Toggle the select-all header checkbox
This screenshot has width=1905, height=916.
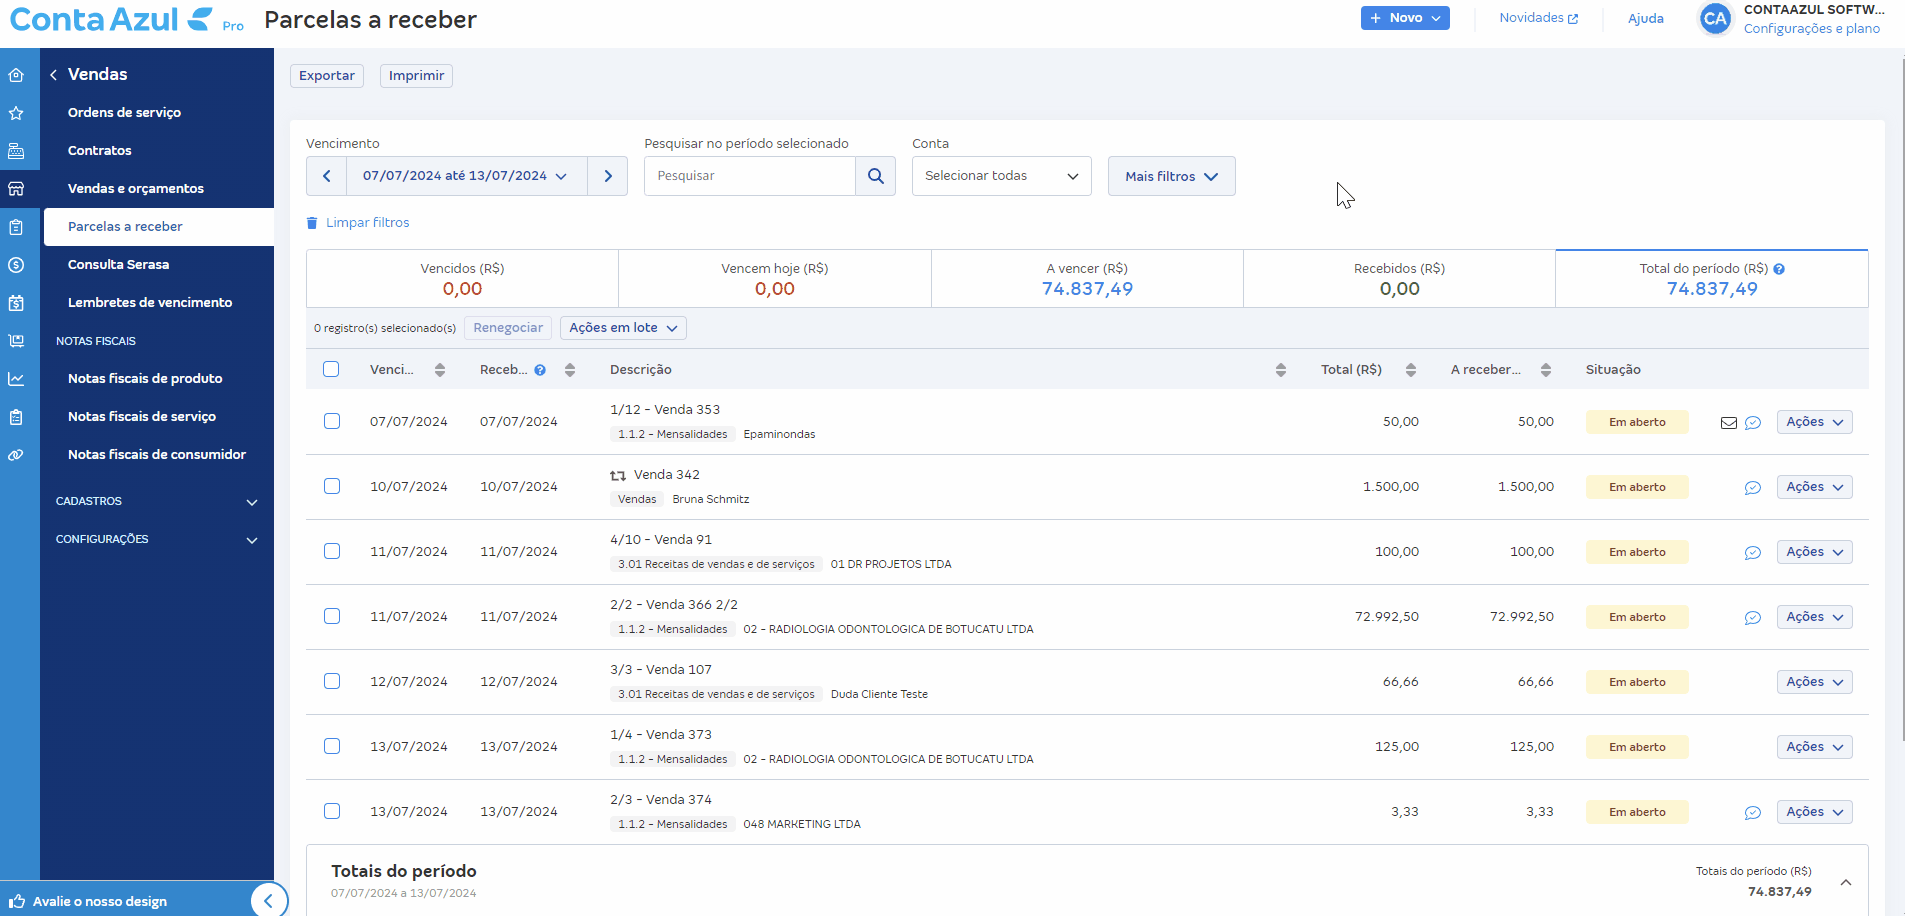pyautogui.click(x=332, y=369)
